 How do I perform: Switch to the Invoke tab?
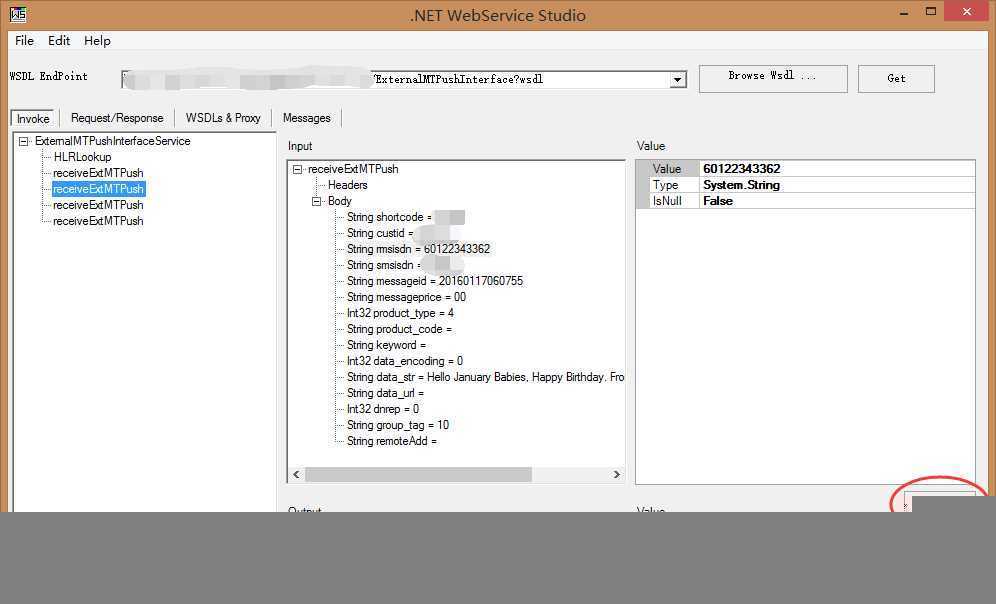point(33,119)
